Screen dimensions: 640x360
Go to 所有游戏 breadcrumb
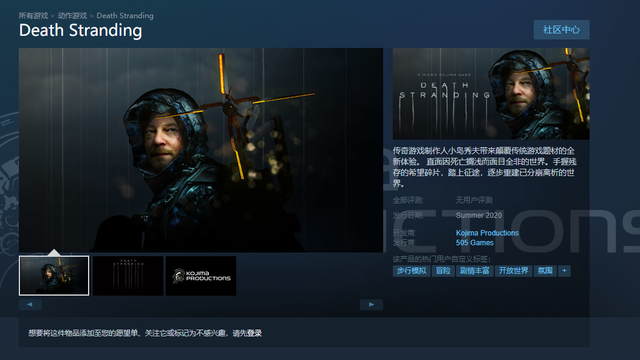tap(33, 16)
